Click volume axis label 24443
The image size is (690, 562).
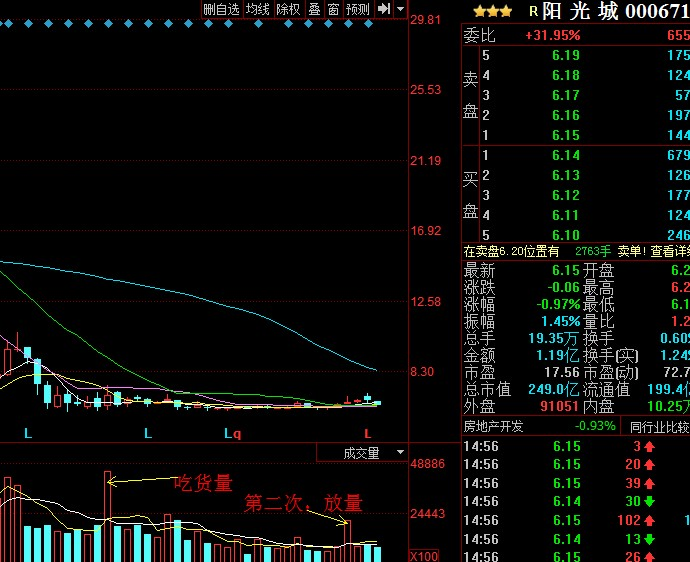pos(427,514)
